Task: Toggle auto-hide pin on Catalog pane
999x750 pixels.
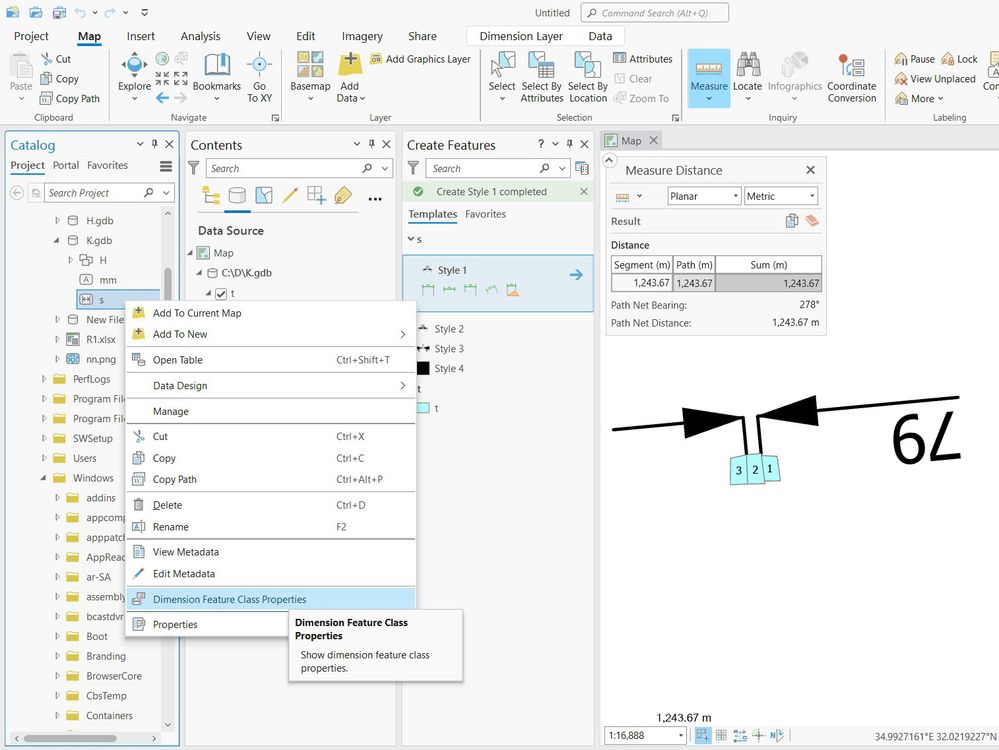Action: [155, 144]
